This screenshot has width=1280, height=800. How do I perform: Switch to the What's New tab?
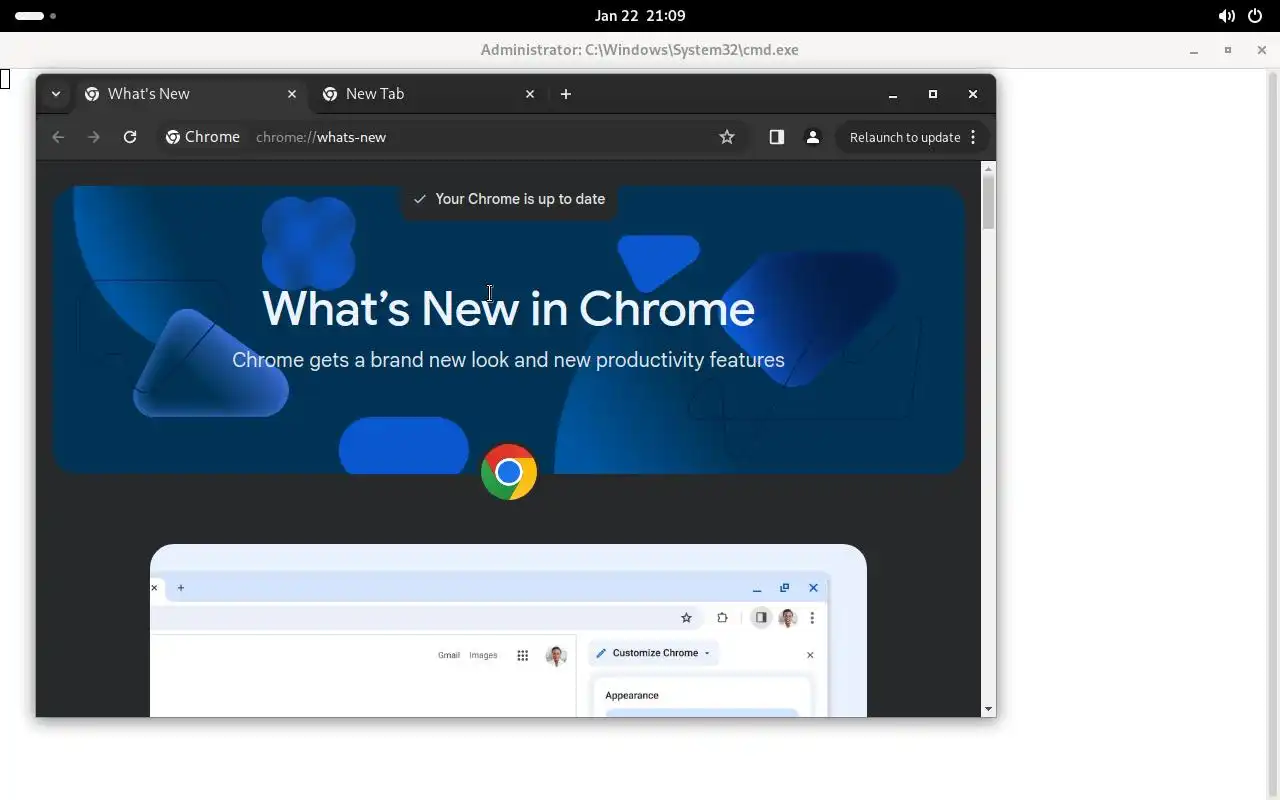pos(191,94)
